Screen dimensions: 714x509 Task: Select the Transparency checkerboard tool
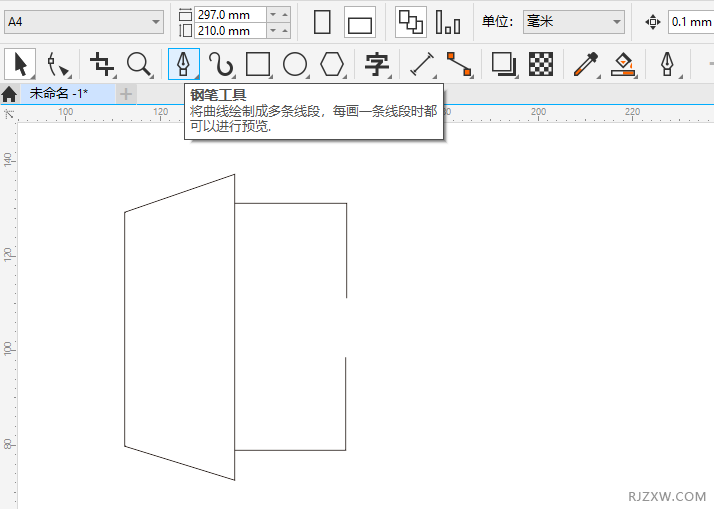point(541,64)
